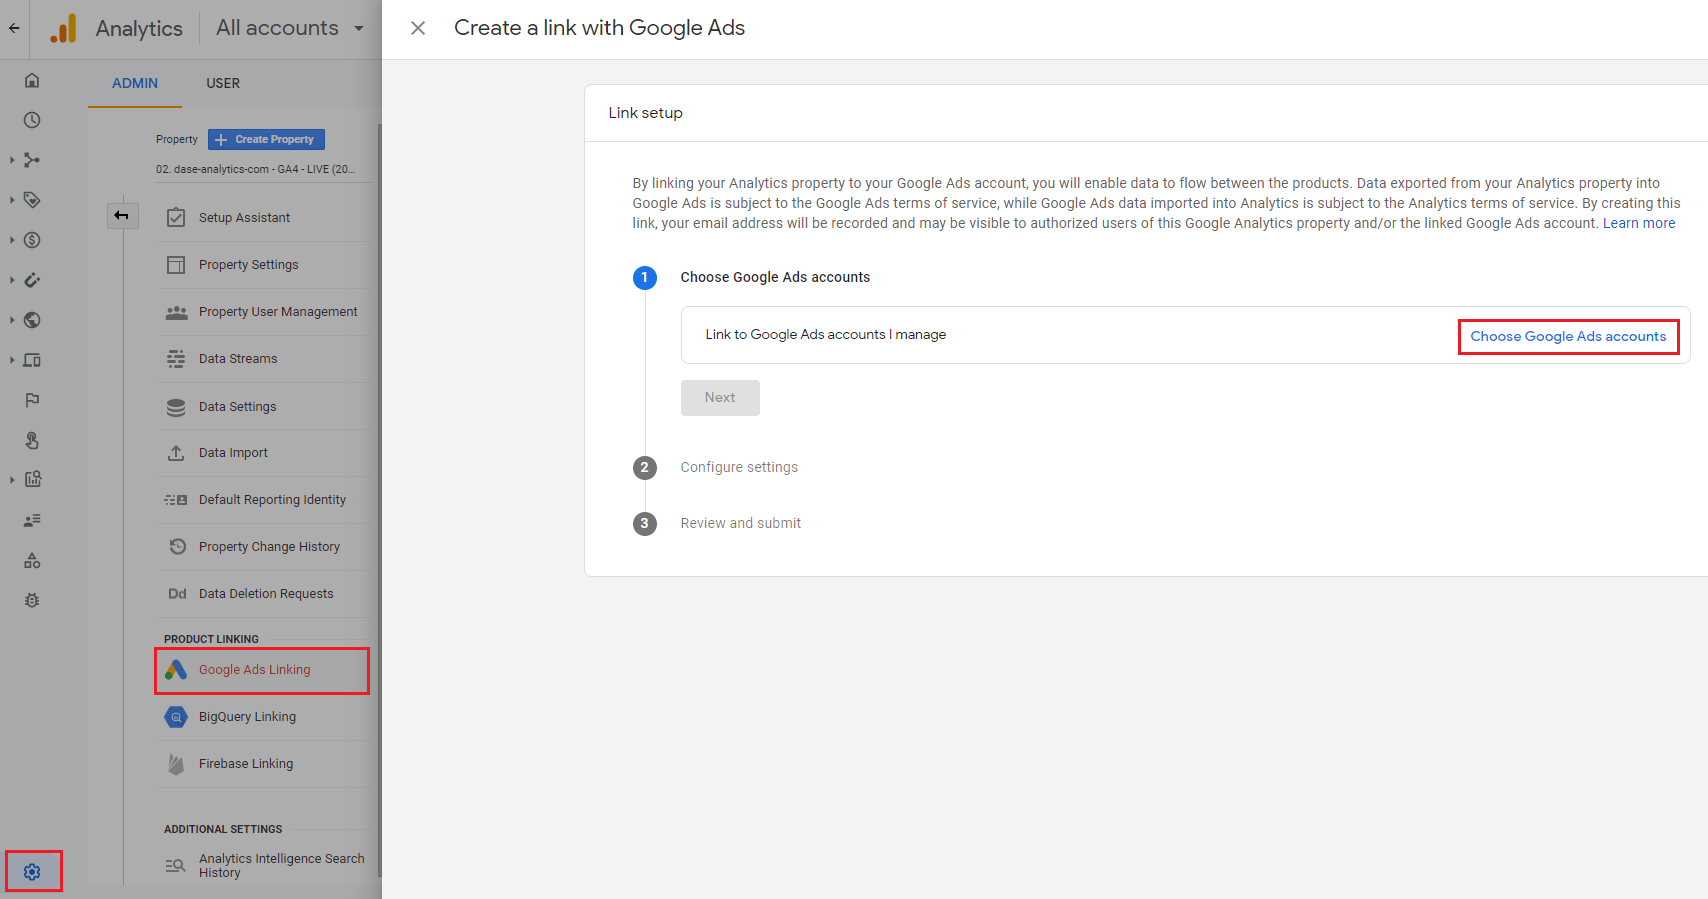Expand the Analysis sidebar arrow
1708x899 pixels.
tap(12, 480)
